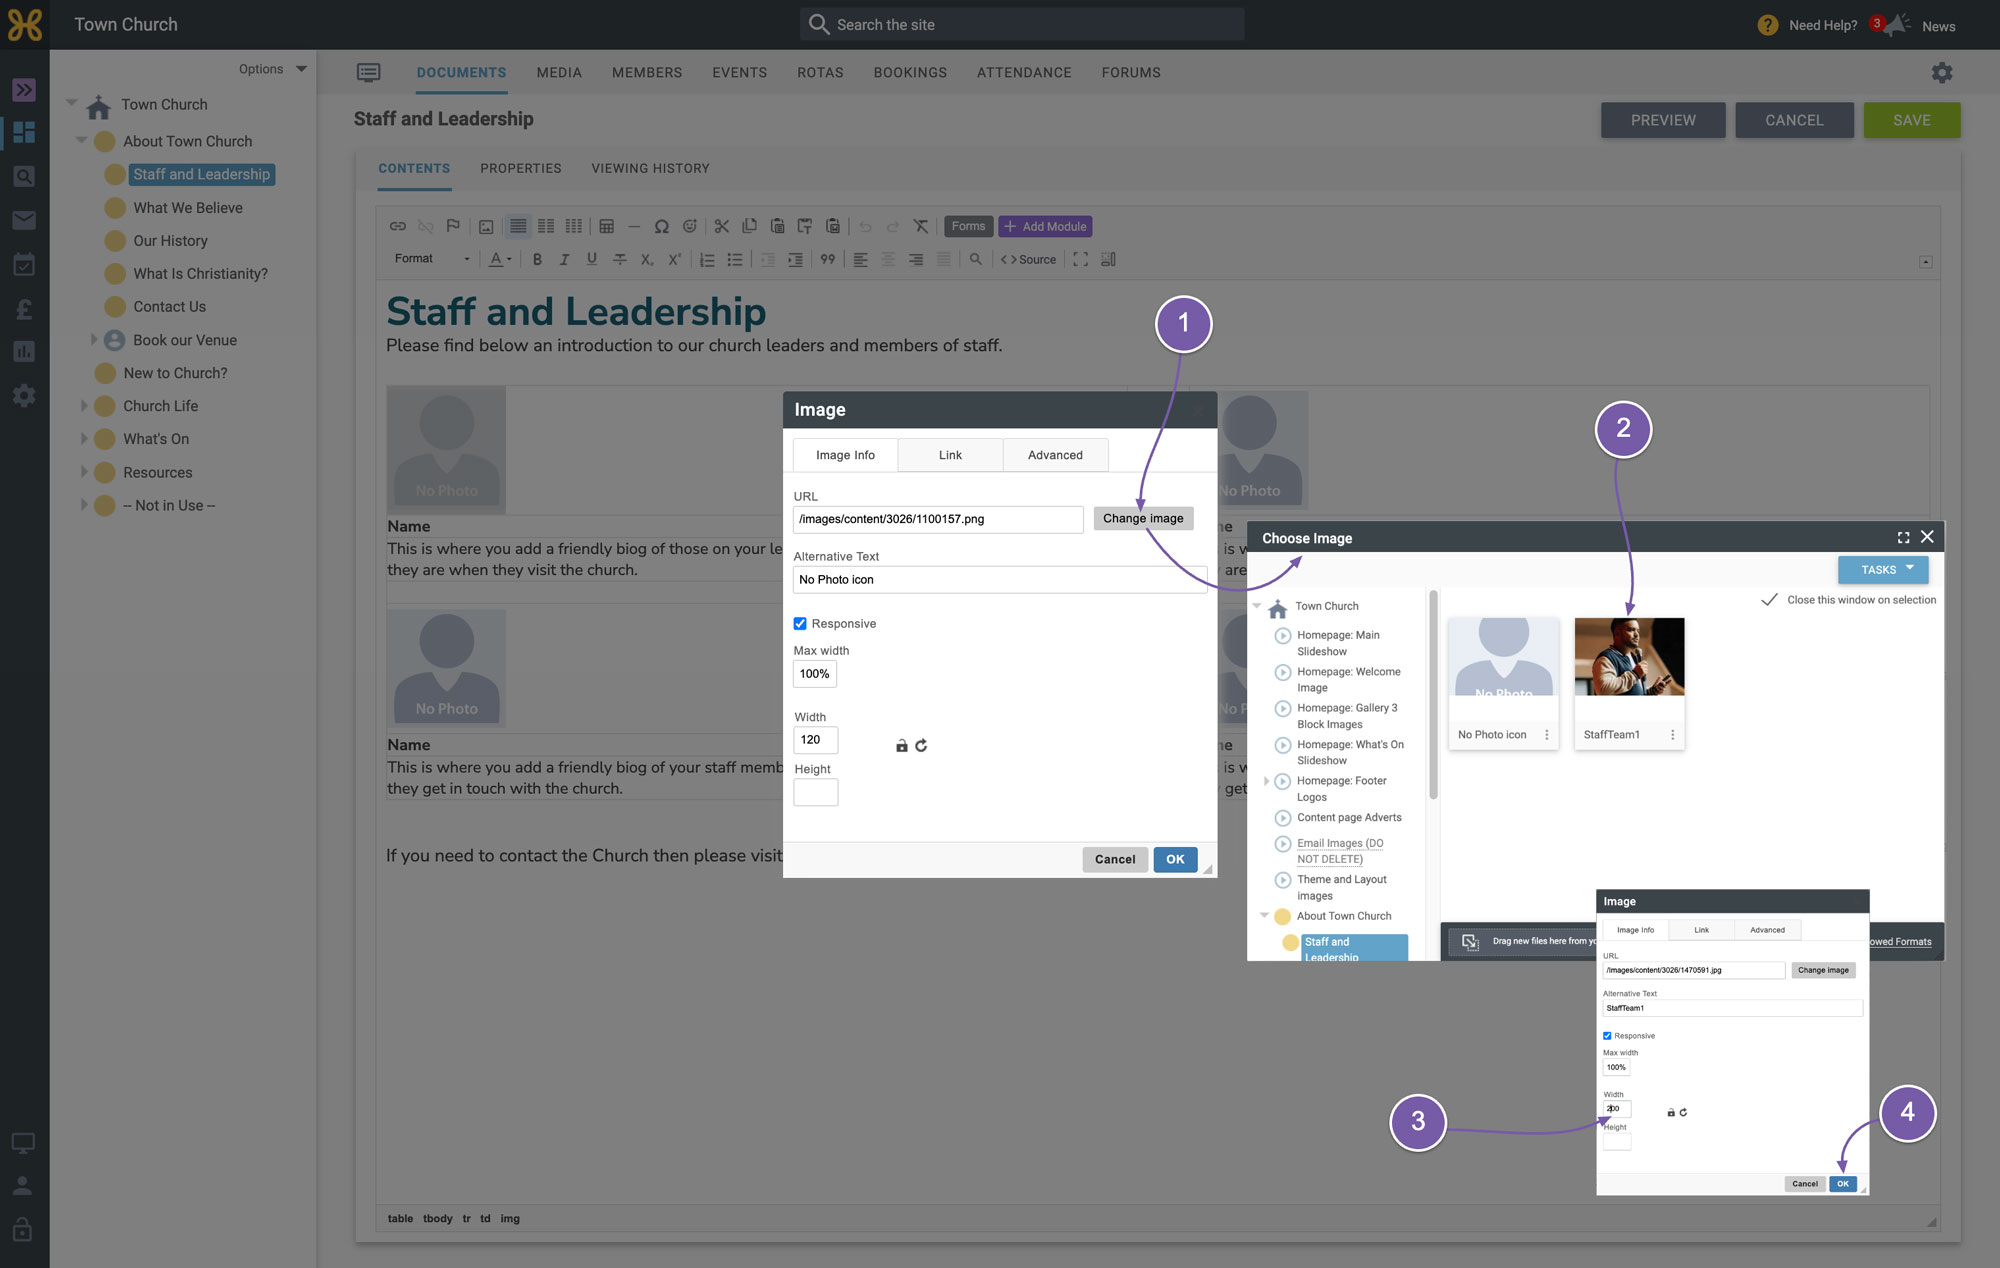Align text to the right
2000x1268 pixels.
point(916,259)
